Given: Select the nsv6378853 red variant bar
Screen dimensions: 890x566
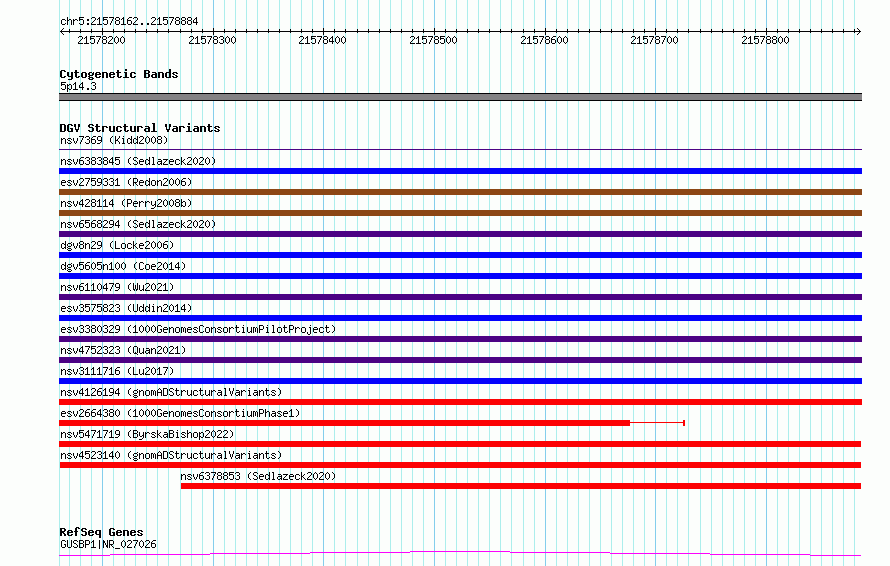Looking at the screenshot, I should pos(521,486).
